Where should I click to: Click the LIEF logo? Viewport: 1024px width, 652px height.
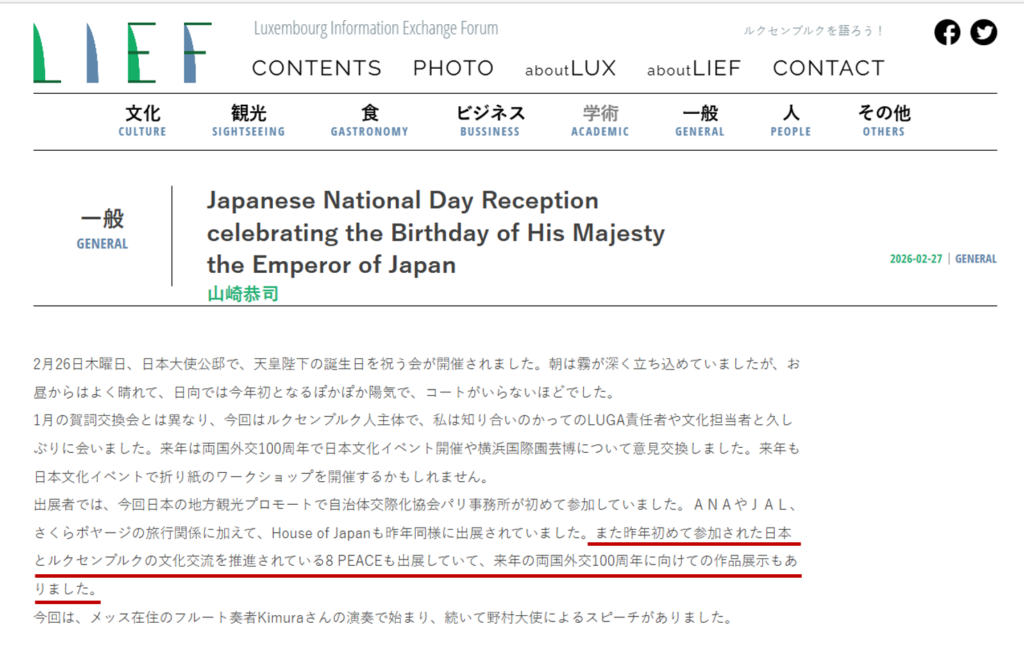point(122,52)
